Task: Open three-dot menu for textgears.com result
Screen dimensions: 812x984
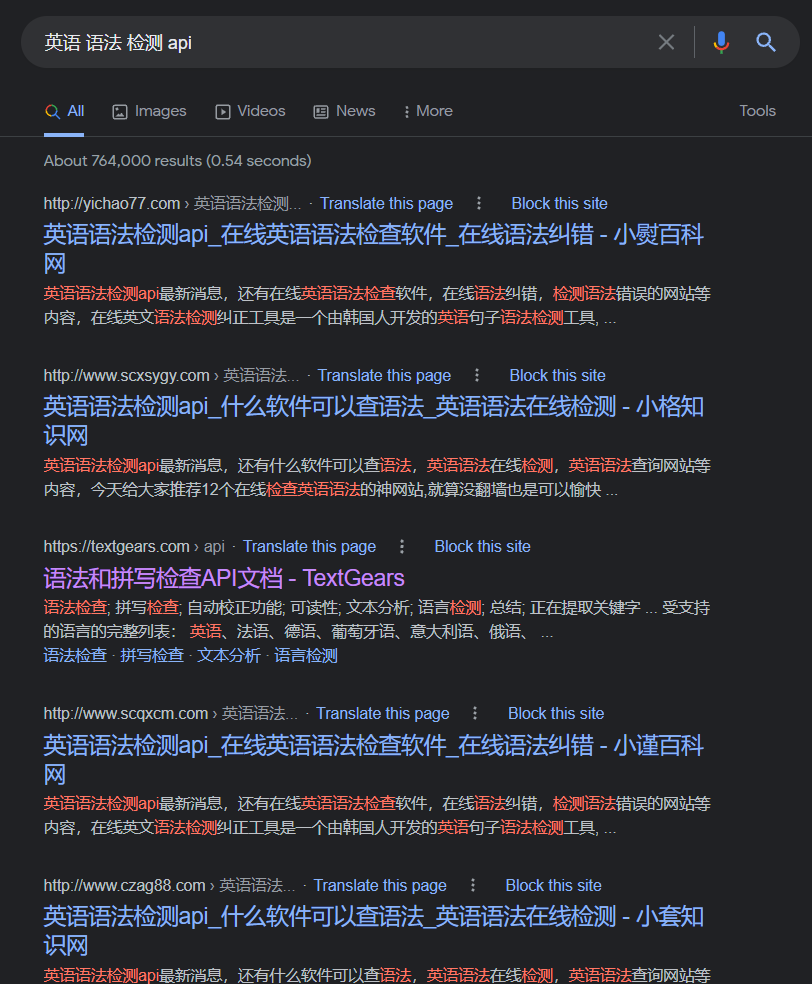Action: point(402,547)
